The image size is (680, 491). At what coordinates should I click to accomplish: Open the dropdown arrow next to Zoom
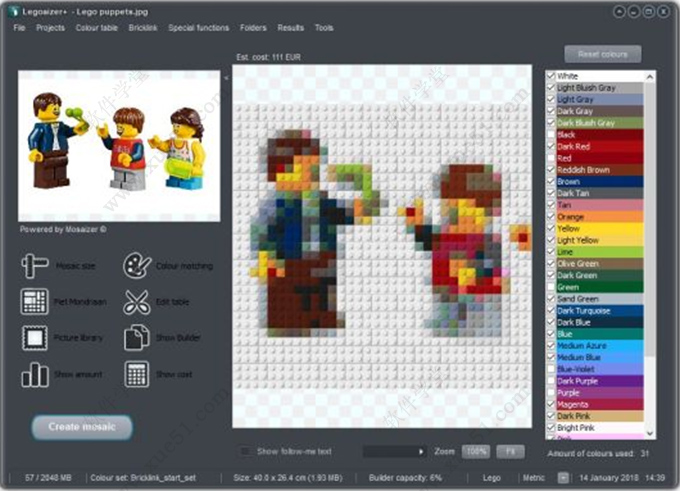click(x=421, y=452)
